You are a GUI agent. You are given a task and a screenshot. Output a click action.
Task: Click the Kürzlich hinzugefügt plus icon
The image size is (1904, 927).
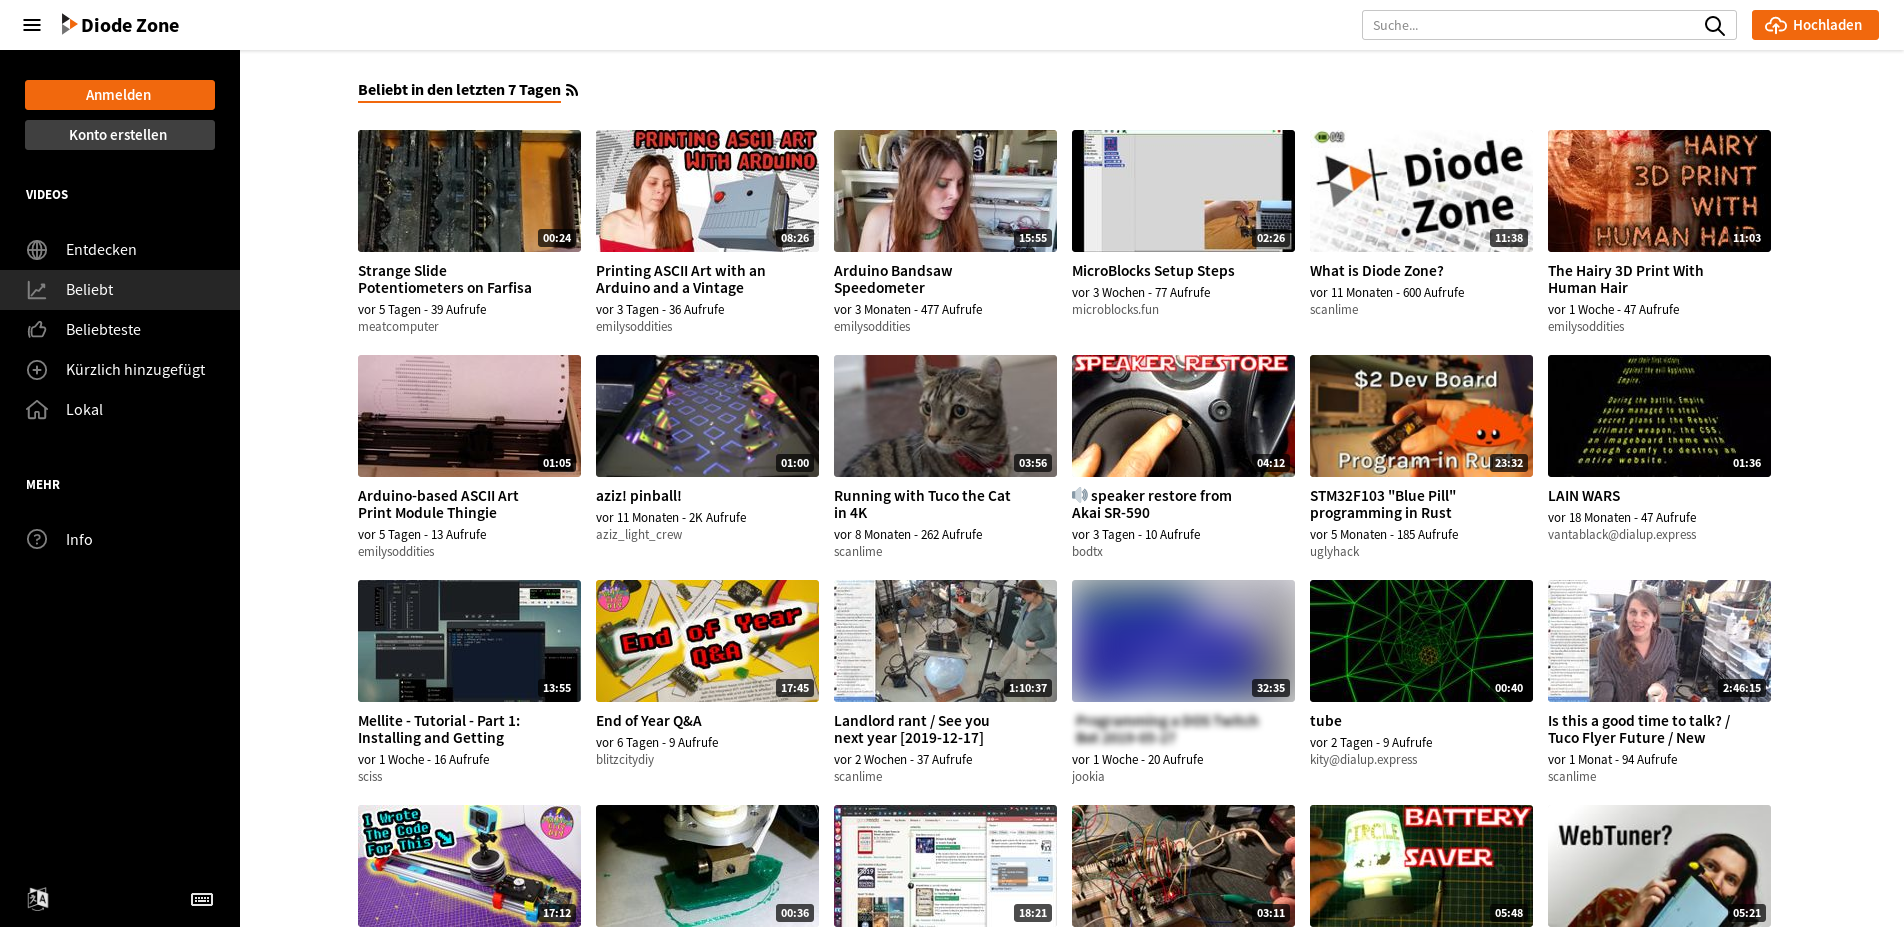(x=37, y=370)
